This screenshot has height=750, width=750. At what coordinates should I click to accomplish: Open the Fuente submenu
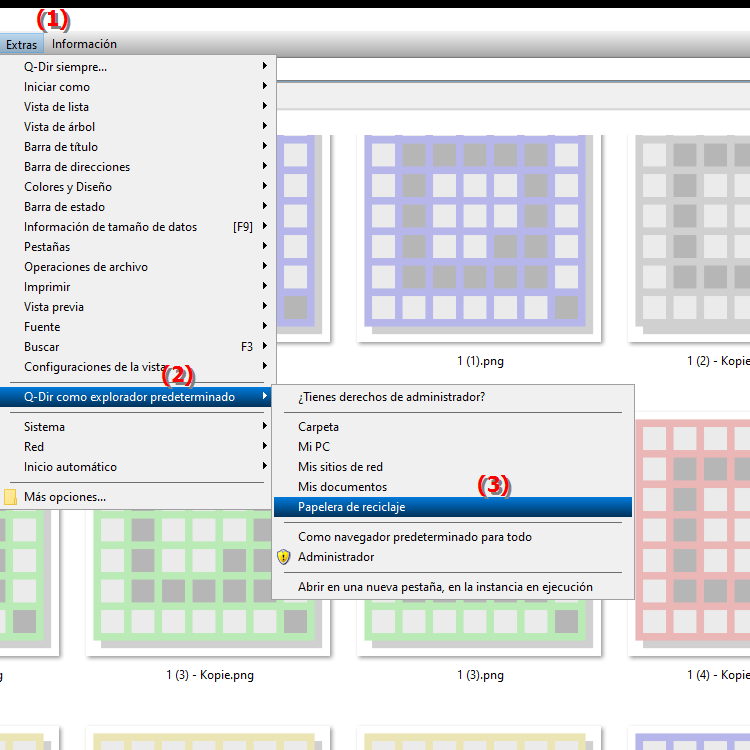pyautogui.click(x=138, y=327)
